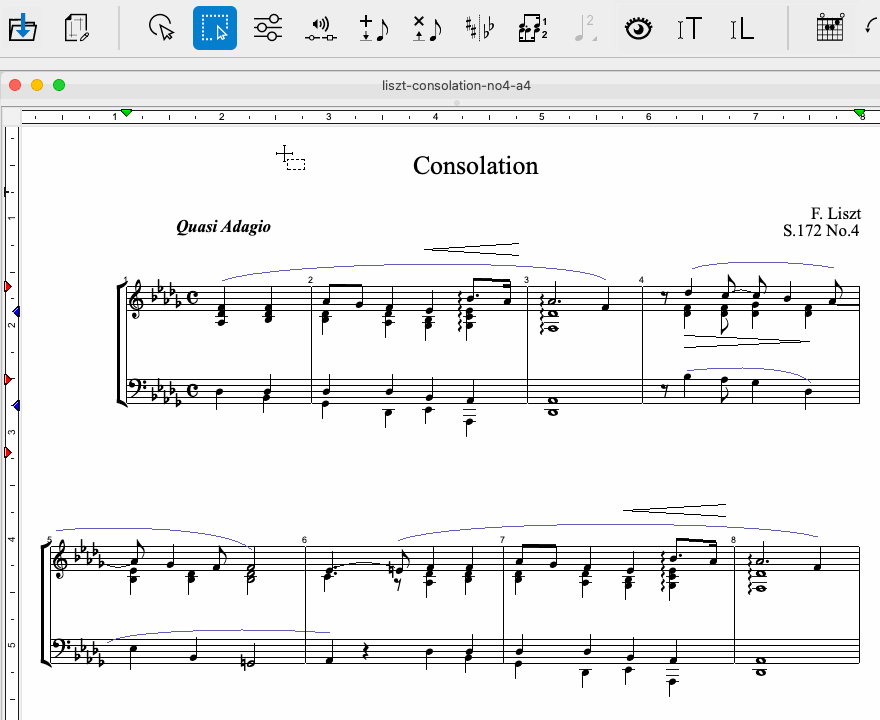Select the tempo marking Quasi Adagio
The image size is (880, 720).
(x=223, y=227)
